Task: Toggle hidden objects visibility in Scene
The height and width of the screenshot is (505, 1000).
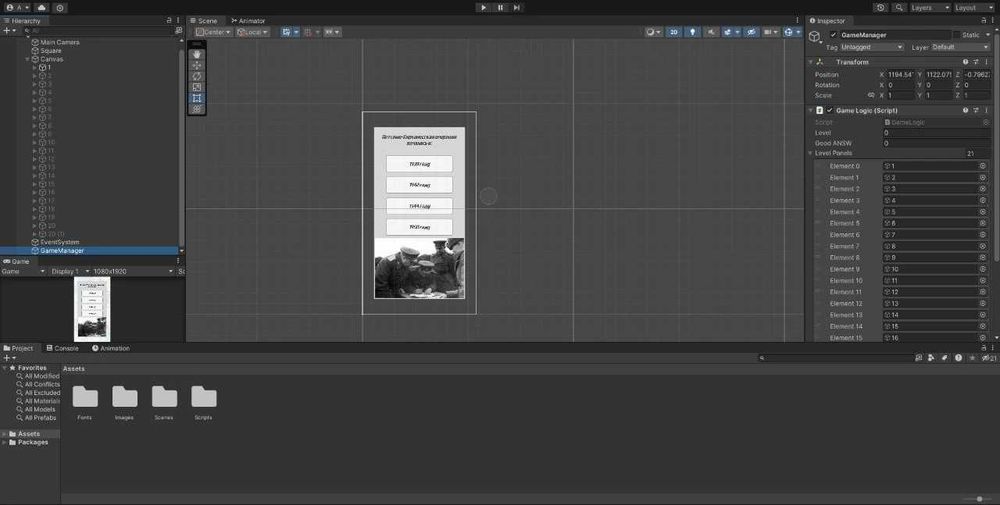Action: tap(751, 32)
